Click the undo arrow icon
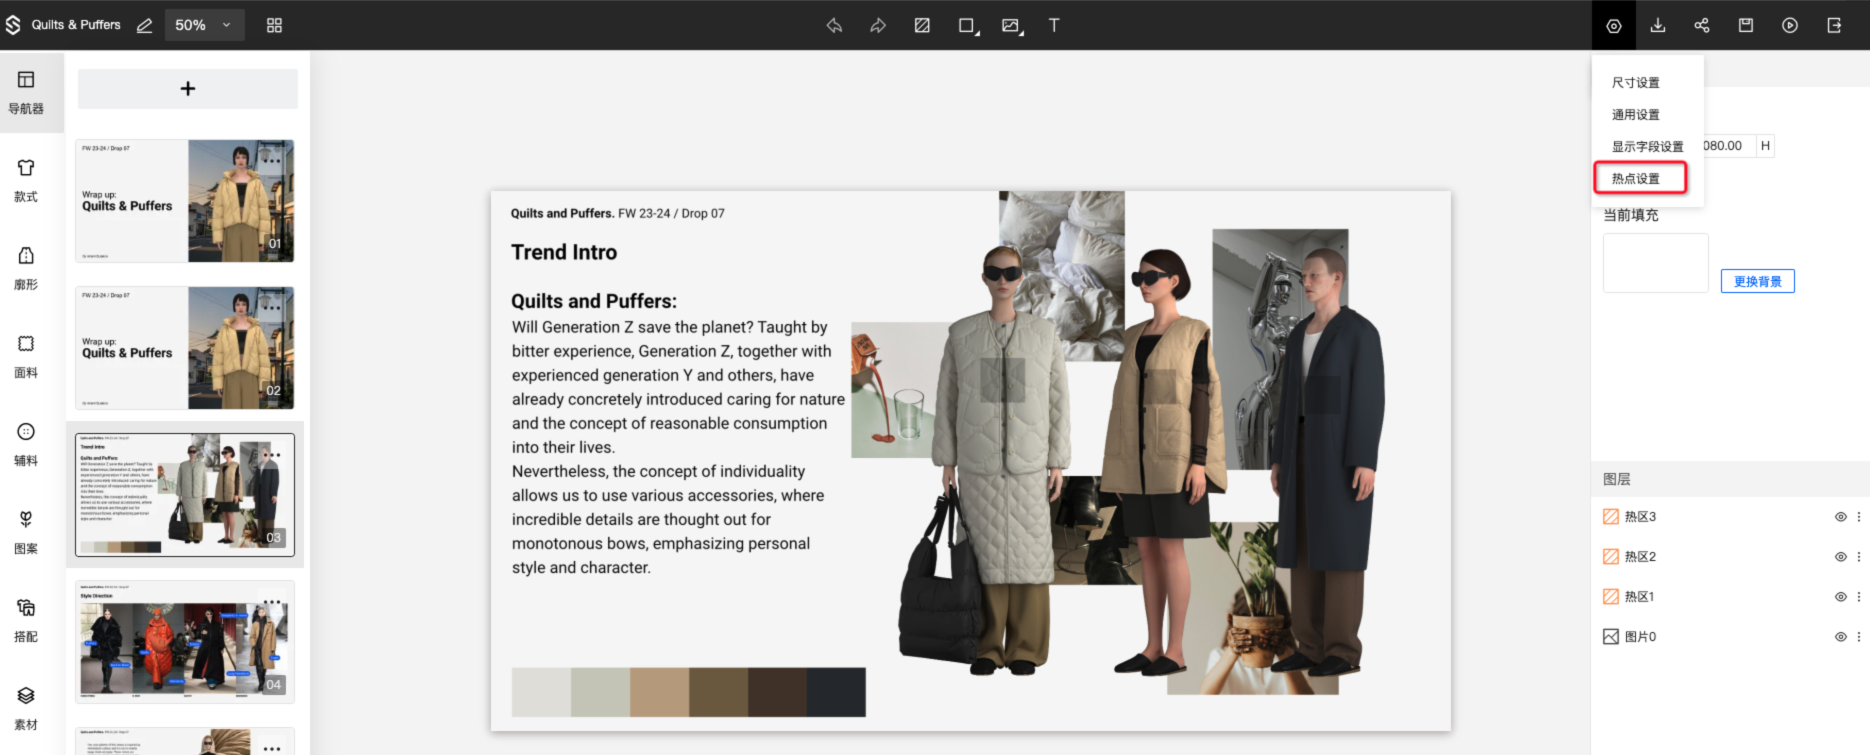This screenshot has height=755, width=1870. pos(834,26)
